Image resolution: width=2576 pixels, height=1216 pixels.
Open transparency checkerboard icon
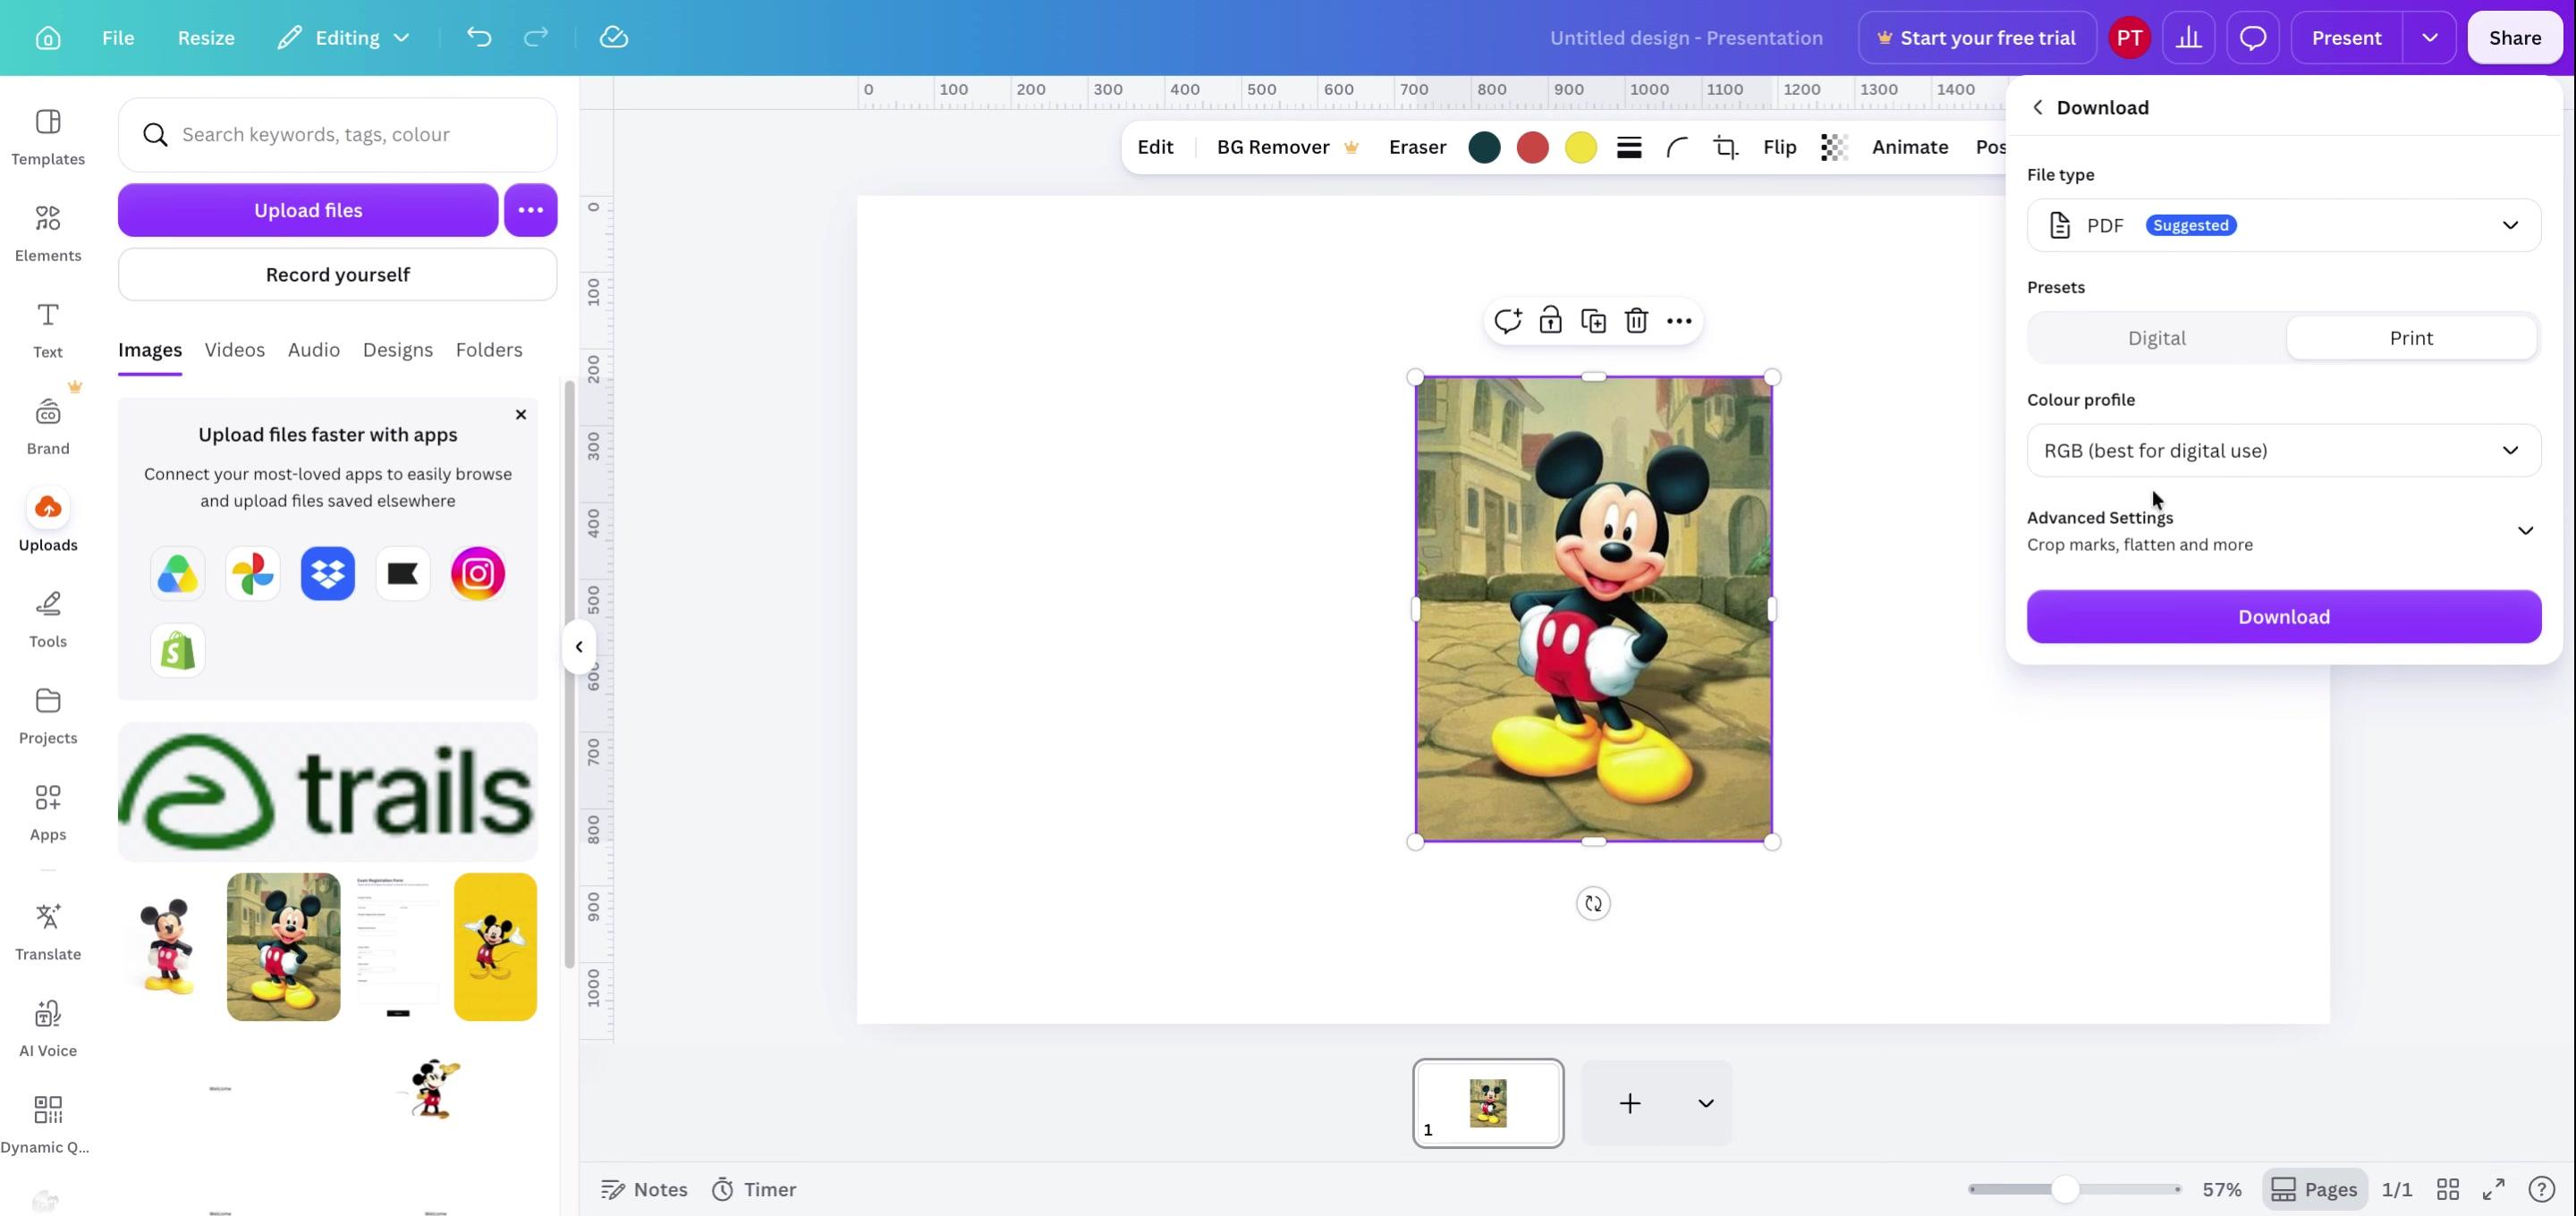[1834, 147]
